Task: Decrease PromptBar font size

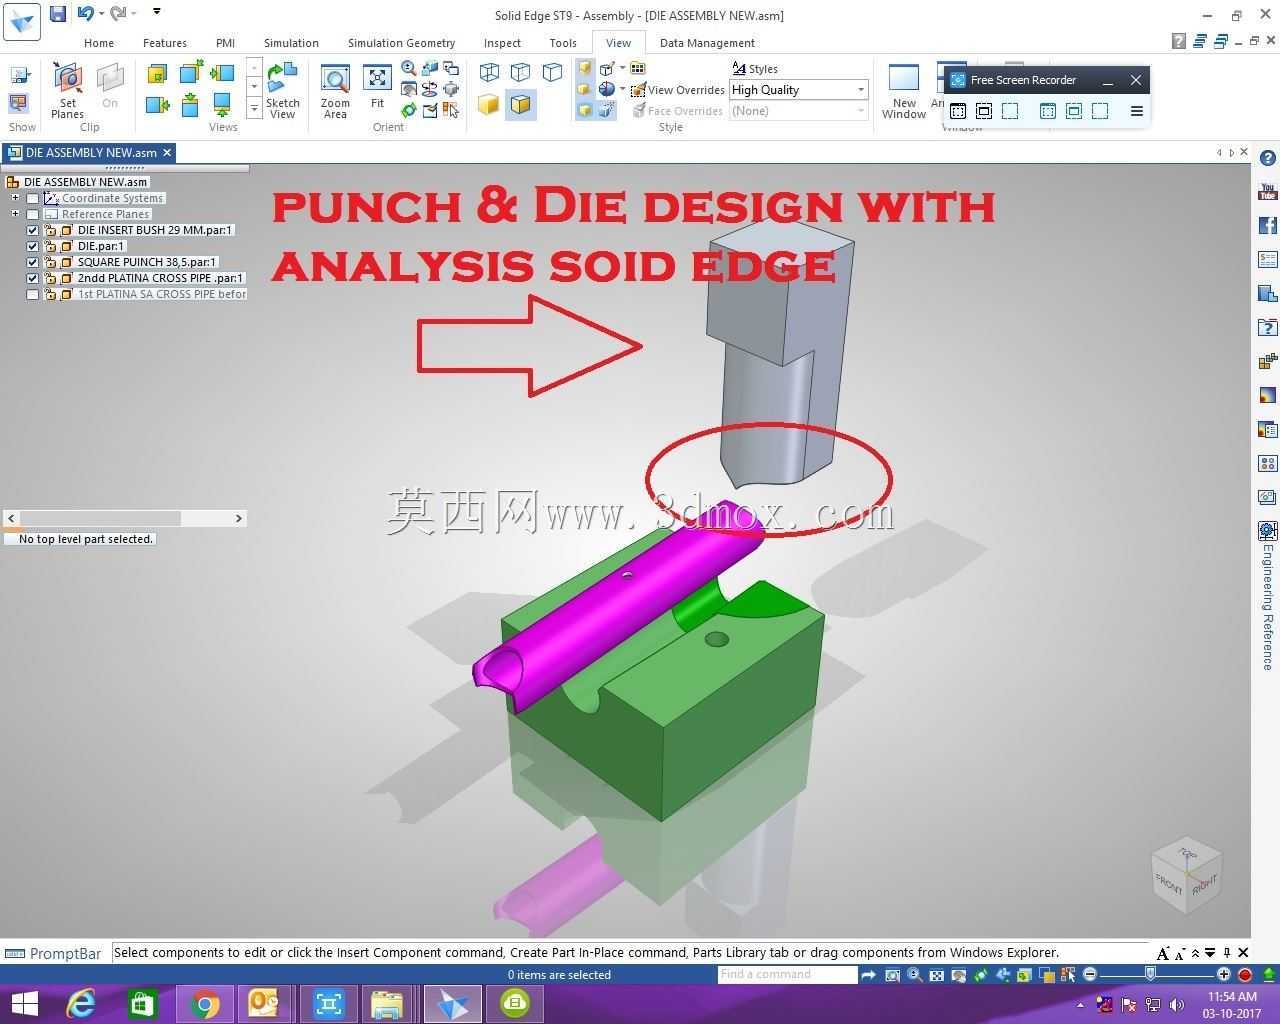Action: click(x=1180, y=953)
